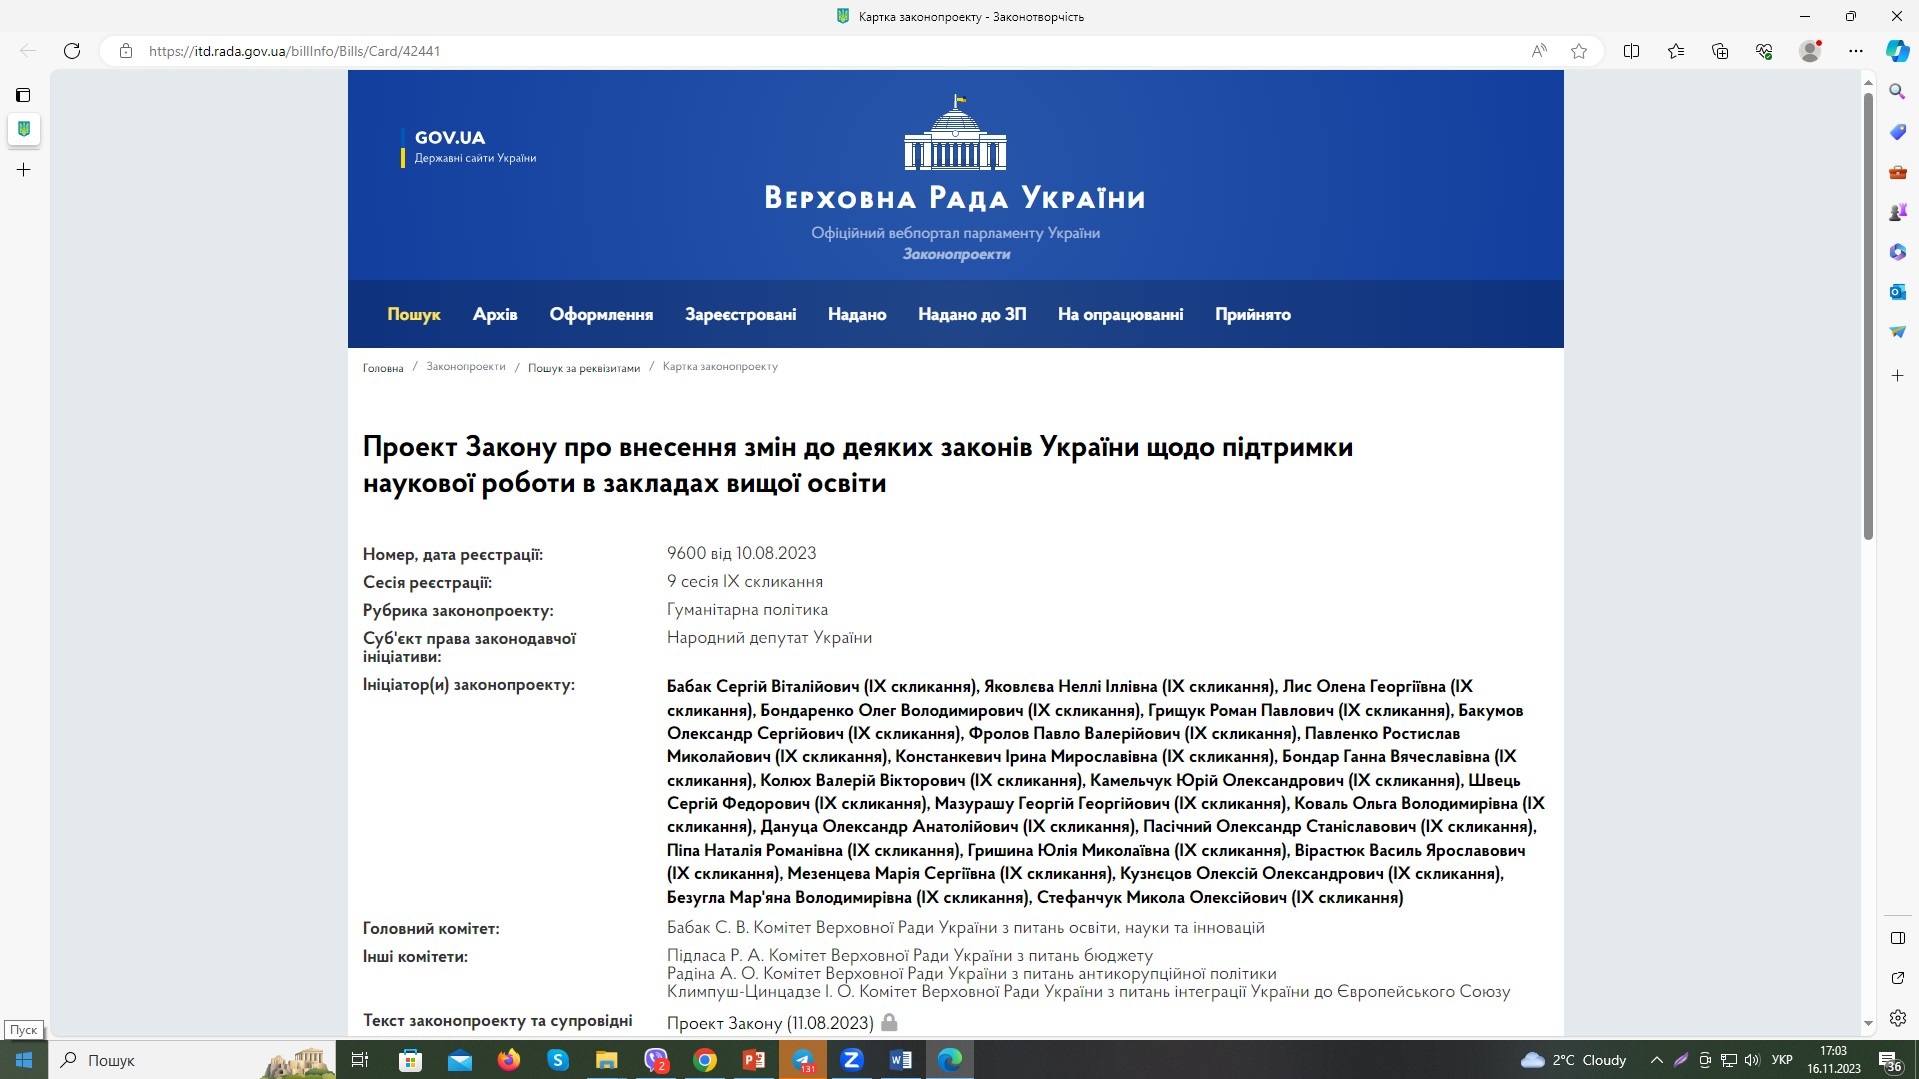Screen dimensions: 1919x1079
Task: Open the Favorites list icon
Action: (1676, 51)
